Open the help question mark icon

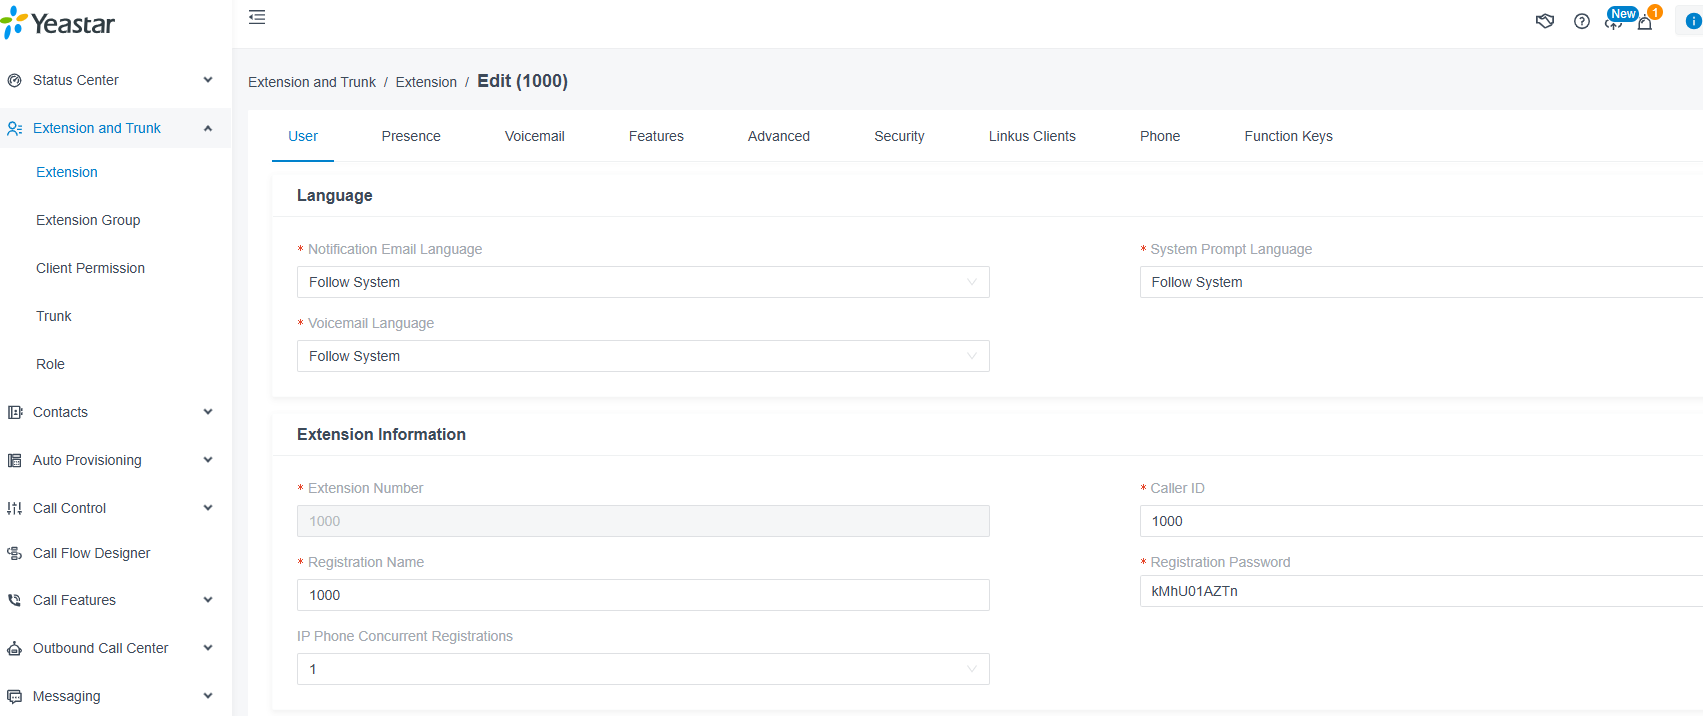(1582, 21)
